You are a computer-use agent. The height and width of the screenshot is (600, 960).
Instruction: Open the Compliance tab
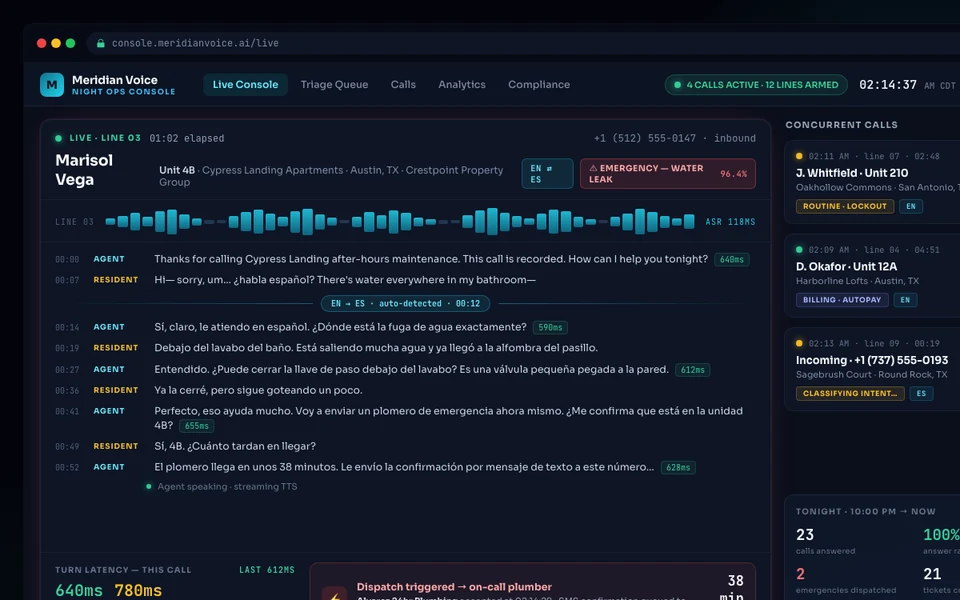(539, 84)
